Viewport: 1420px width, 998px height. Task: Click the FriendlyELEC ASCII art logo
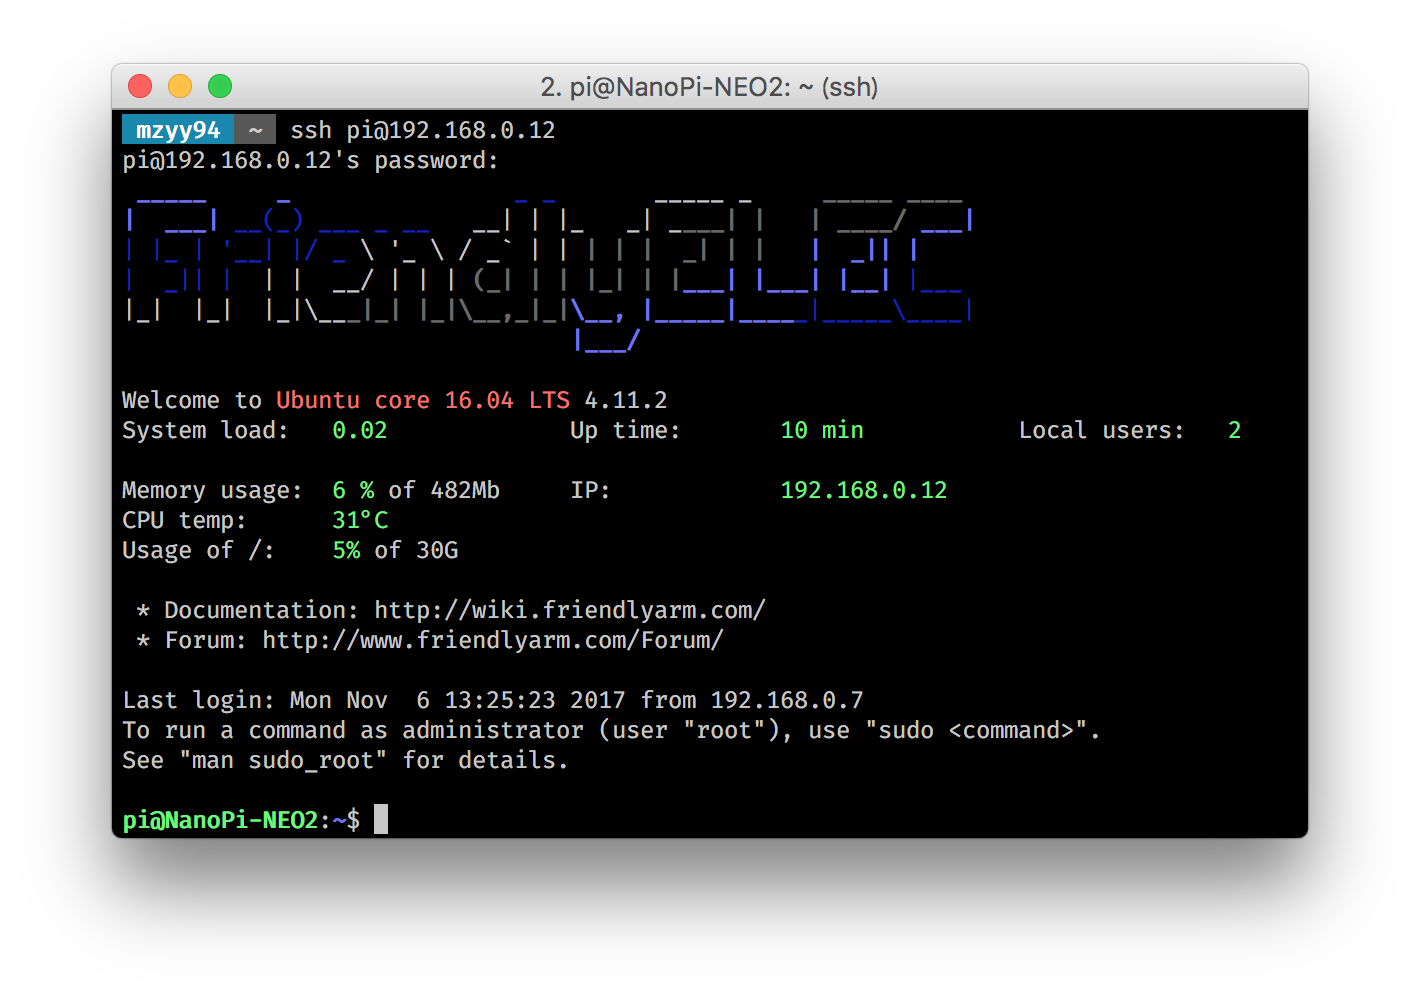[549, 272]
